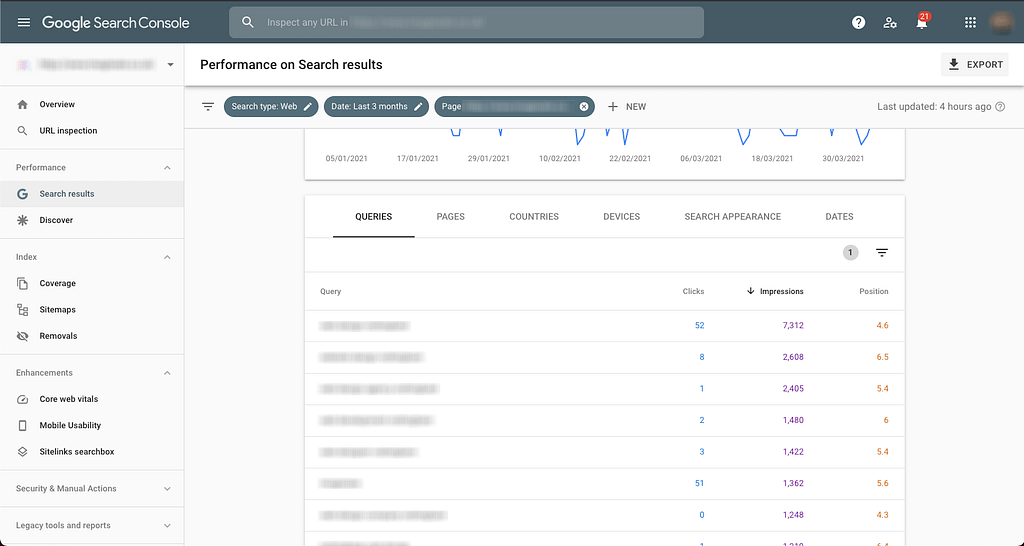Collapse the Enhancements section
The width and height of the screenshot is (1024, 546).
167,373
